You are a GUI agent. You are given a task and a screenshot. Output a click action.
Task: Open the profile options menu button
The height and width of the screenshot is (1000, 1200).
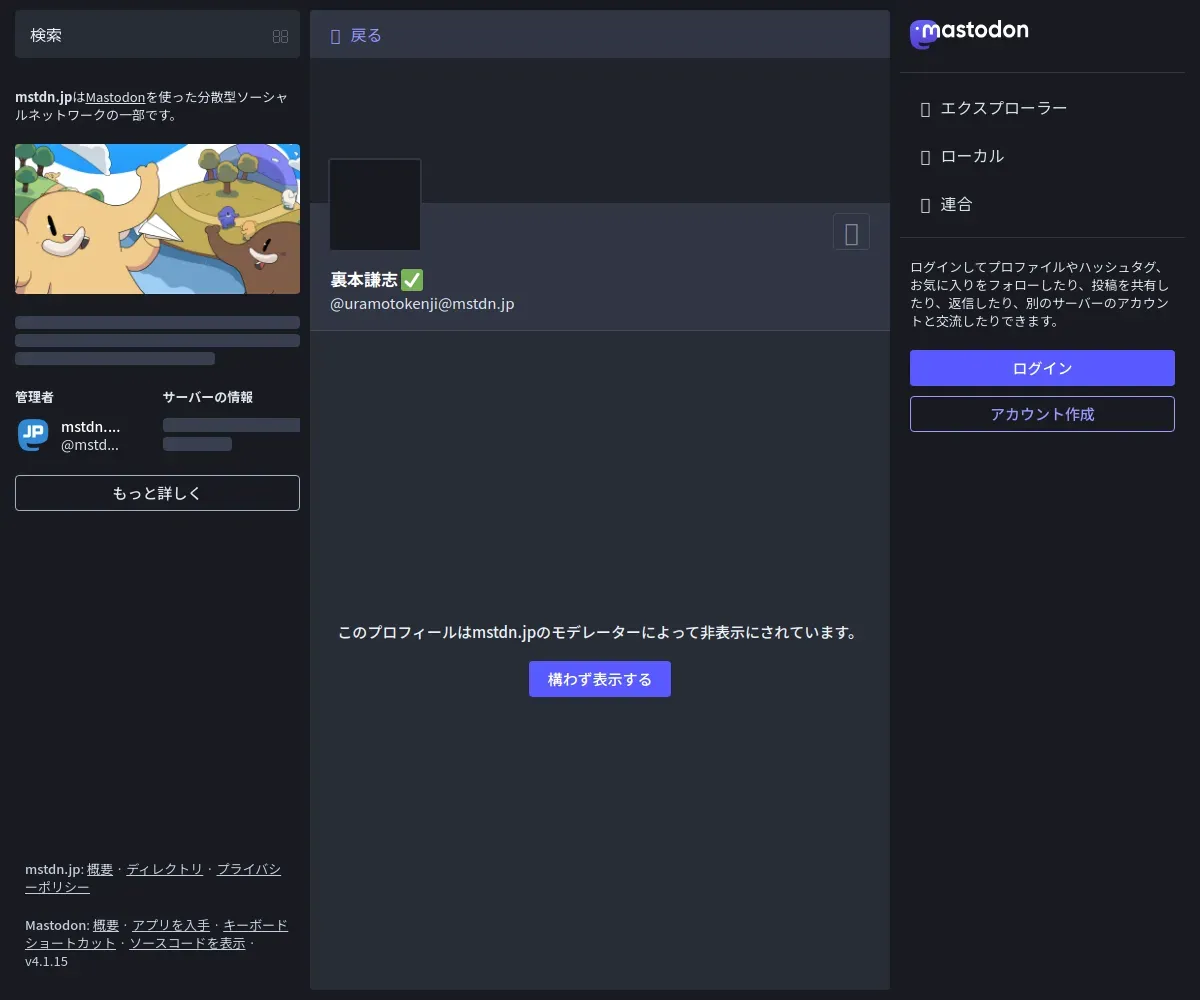(851, 232)
